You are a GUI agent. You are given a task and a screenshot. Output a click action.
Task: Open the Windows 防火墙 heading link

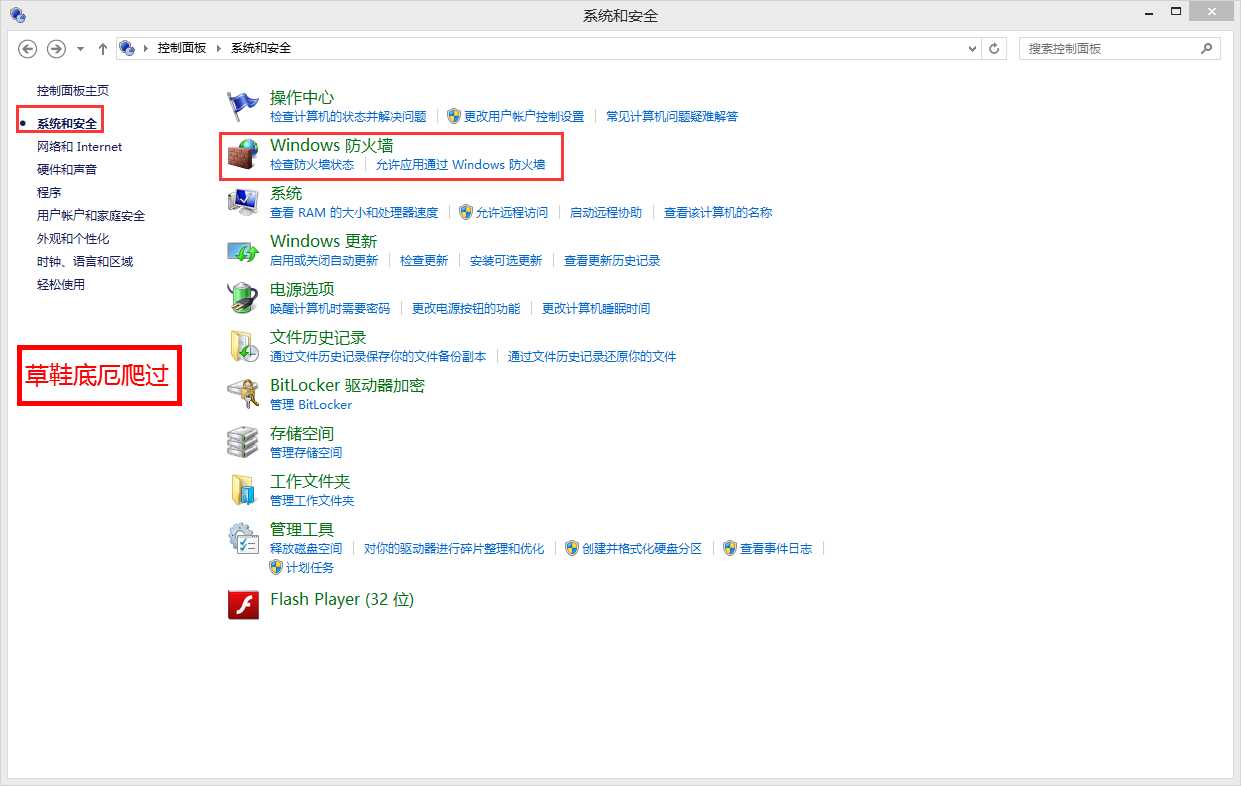(332, 145)
